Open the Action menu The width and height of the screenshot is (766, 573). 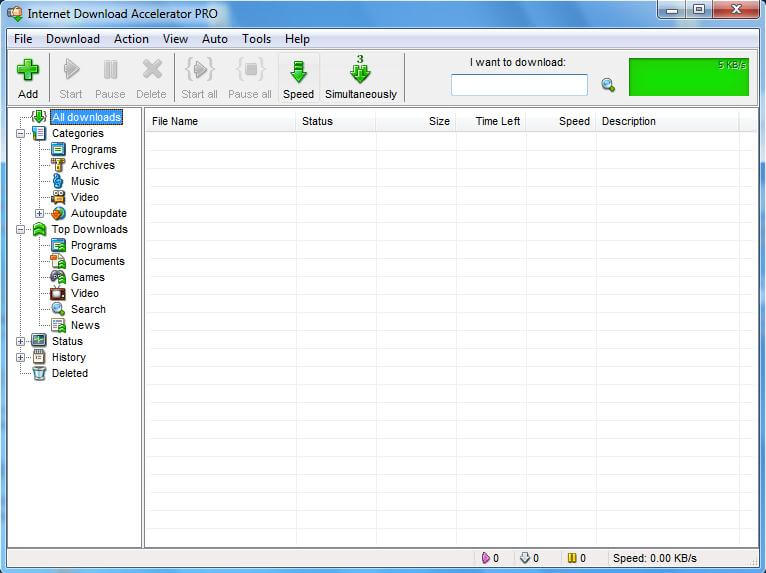(x=131, y=39)
